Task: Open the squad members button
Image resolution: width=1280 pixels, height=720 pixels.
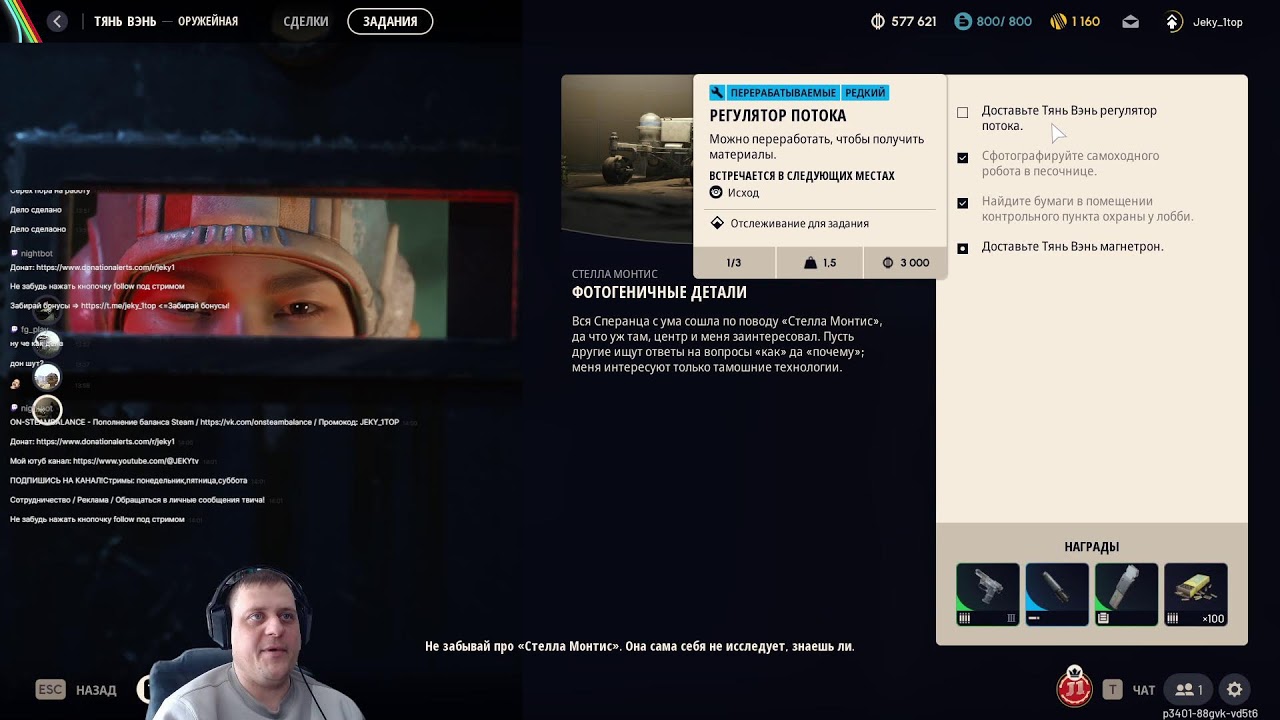Action: pos(1189,689)
